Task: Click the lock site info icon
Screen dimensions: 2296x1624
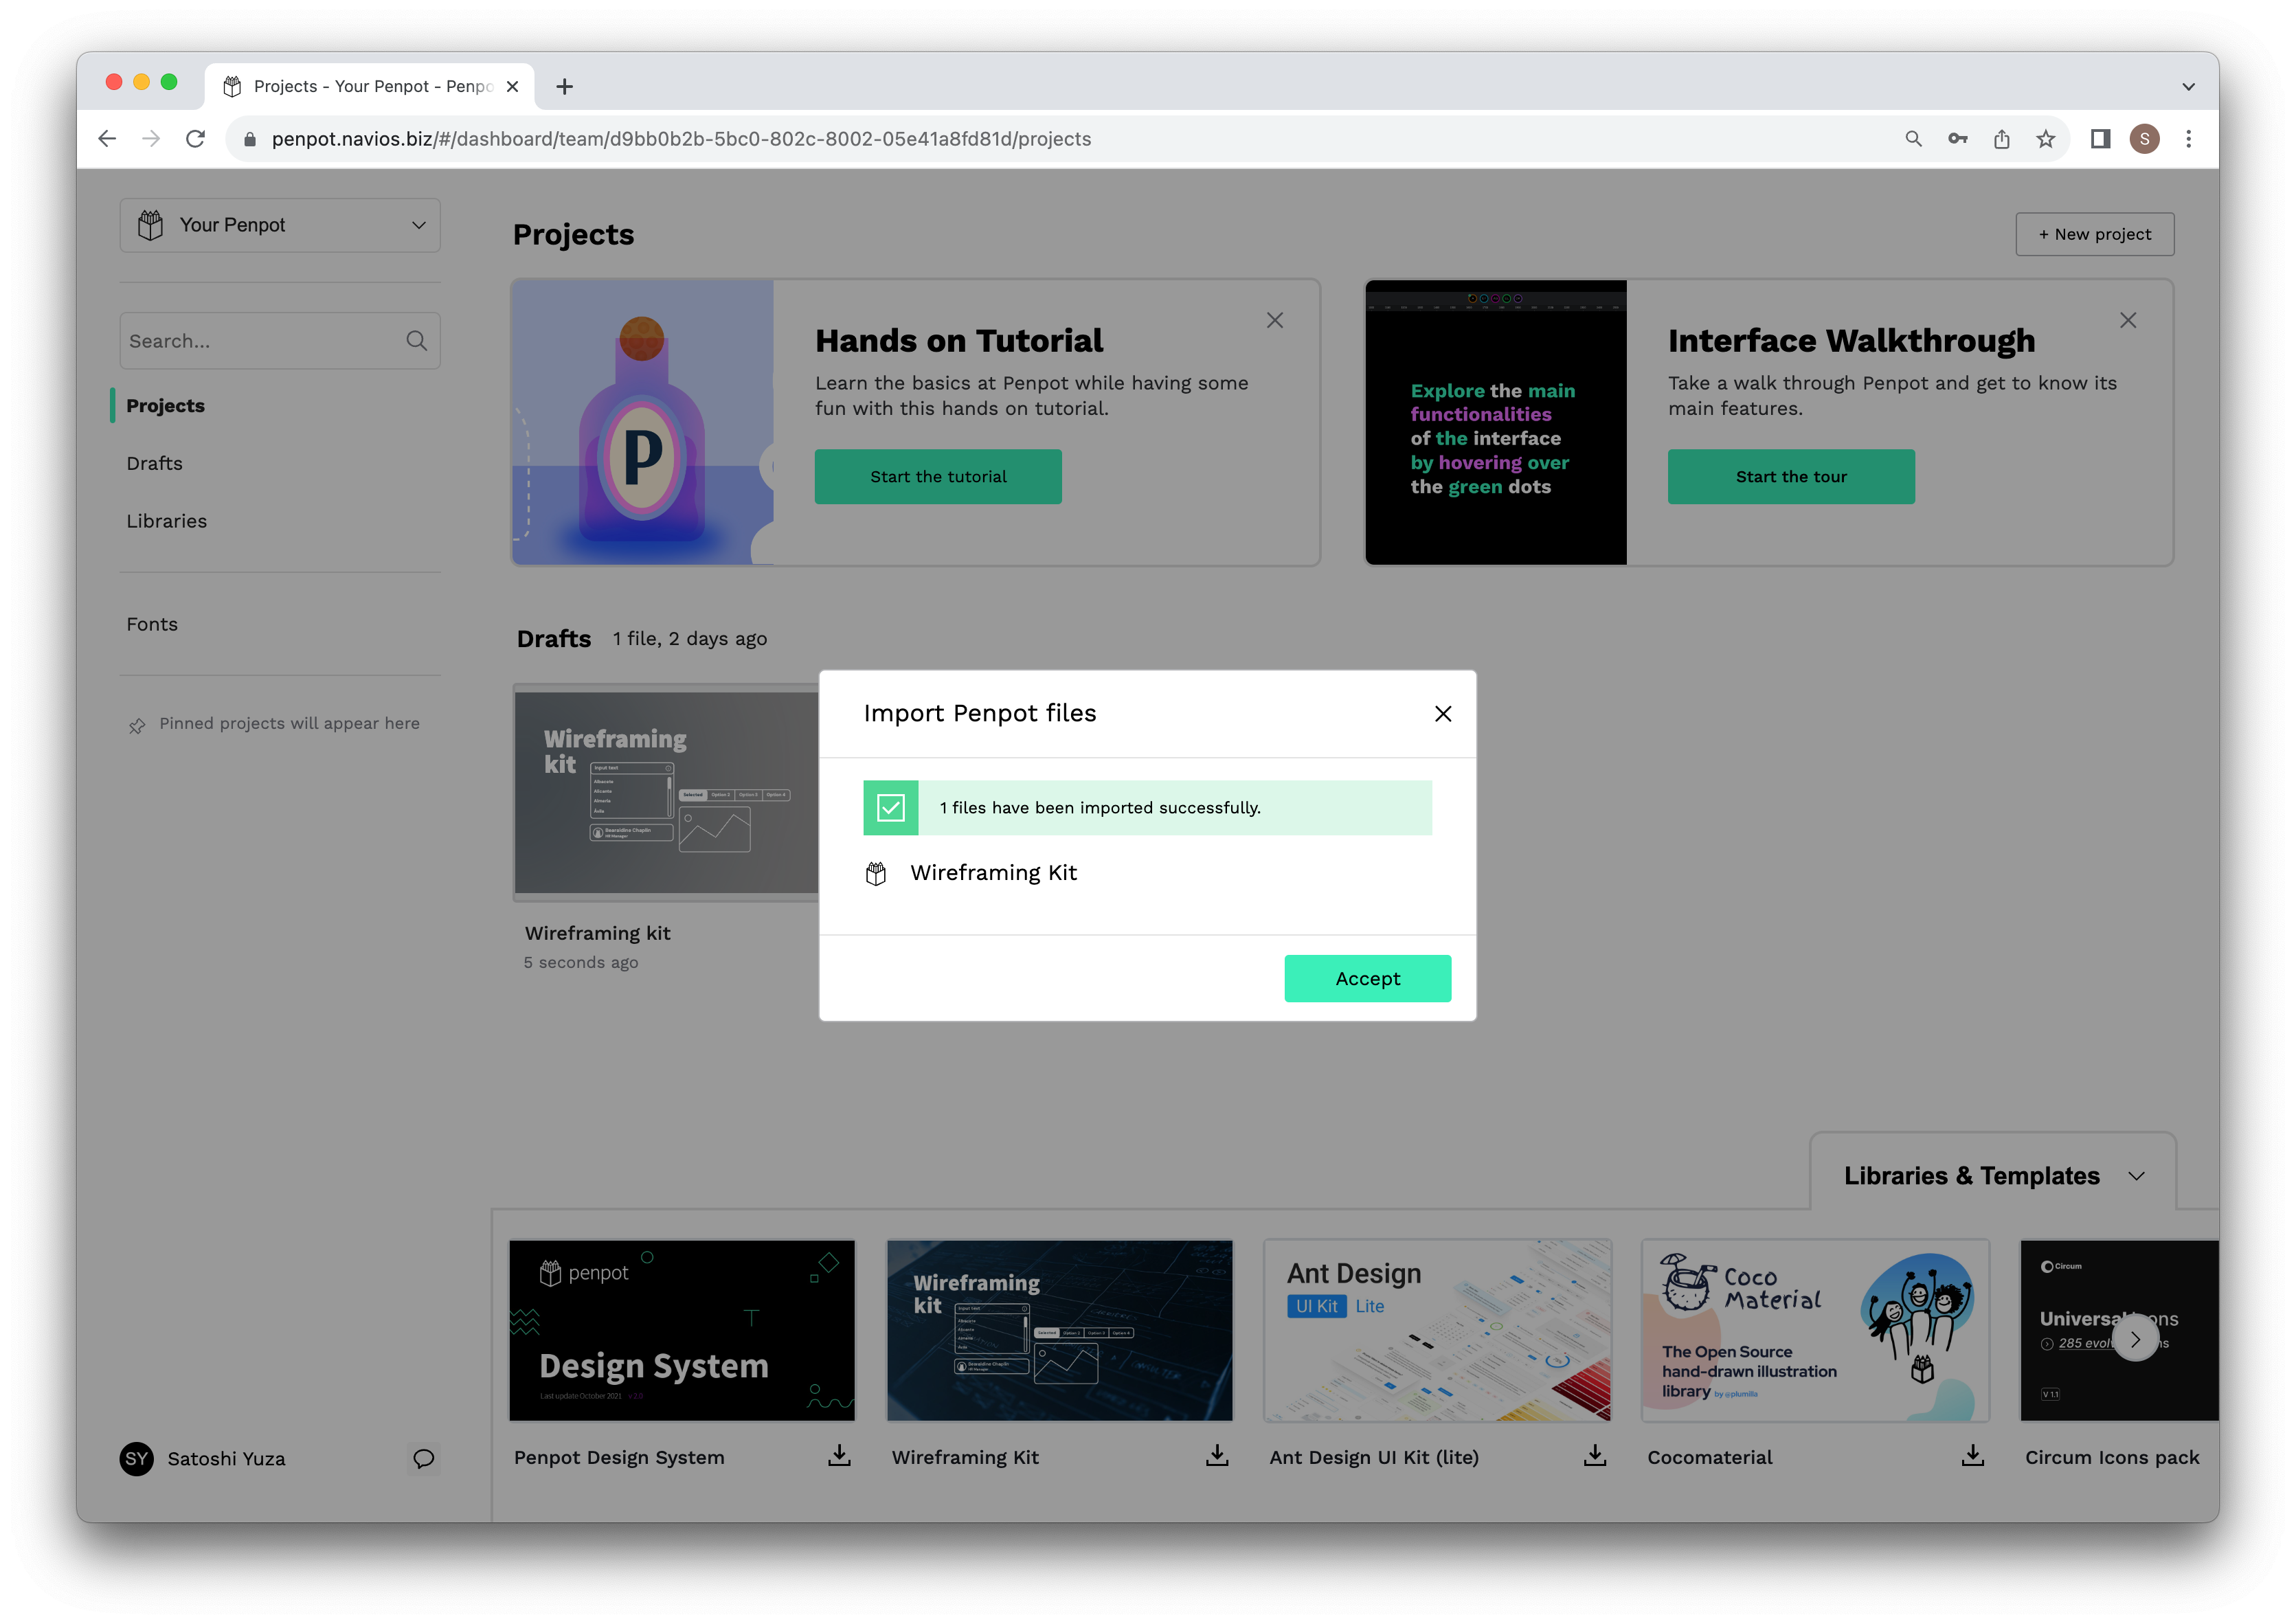Action: point(250,139)
